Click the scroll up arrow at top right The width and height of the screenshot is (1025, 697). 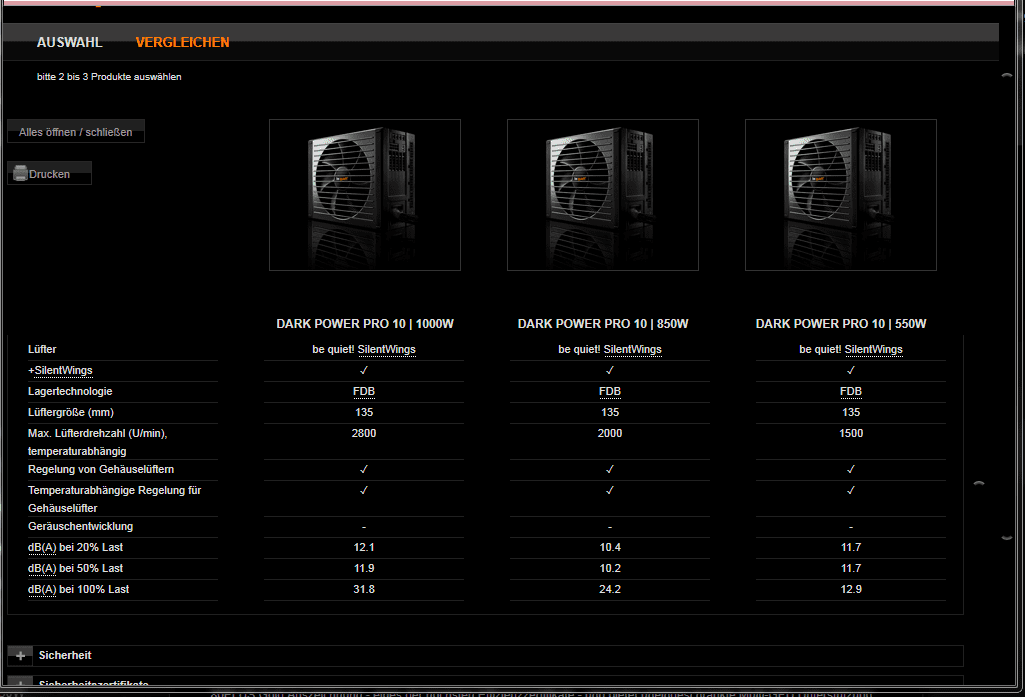(1007, 76)
